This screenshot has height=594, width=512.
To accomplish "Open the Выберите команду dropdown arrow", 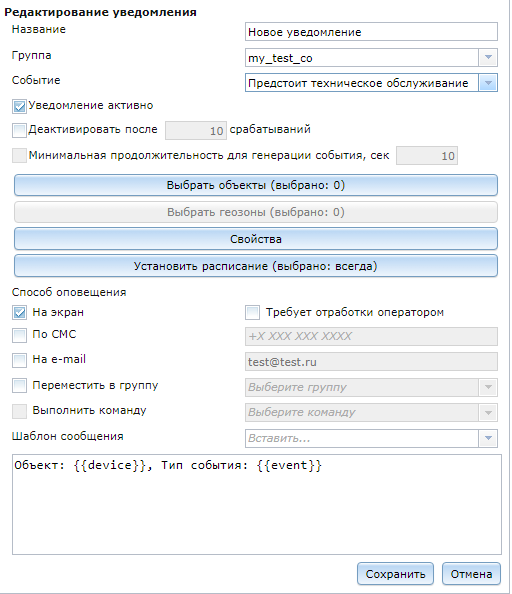I will tap(488, 413).
